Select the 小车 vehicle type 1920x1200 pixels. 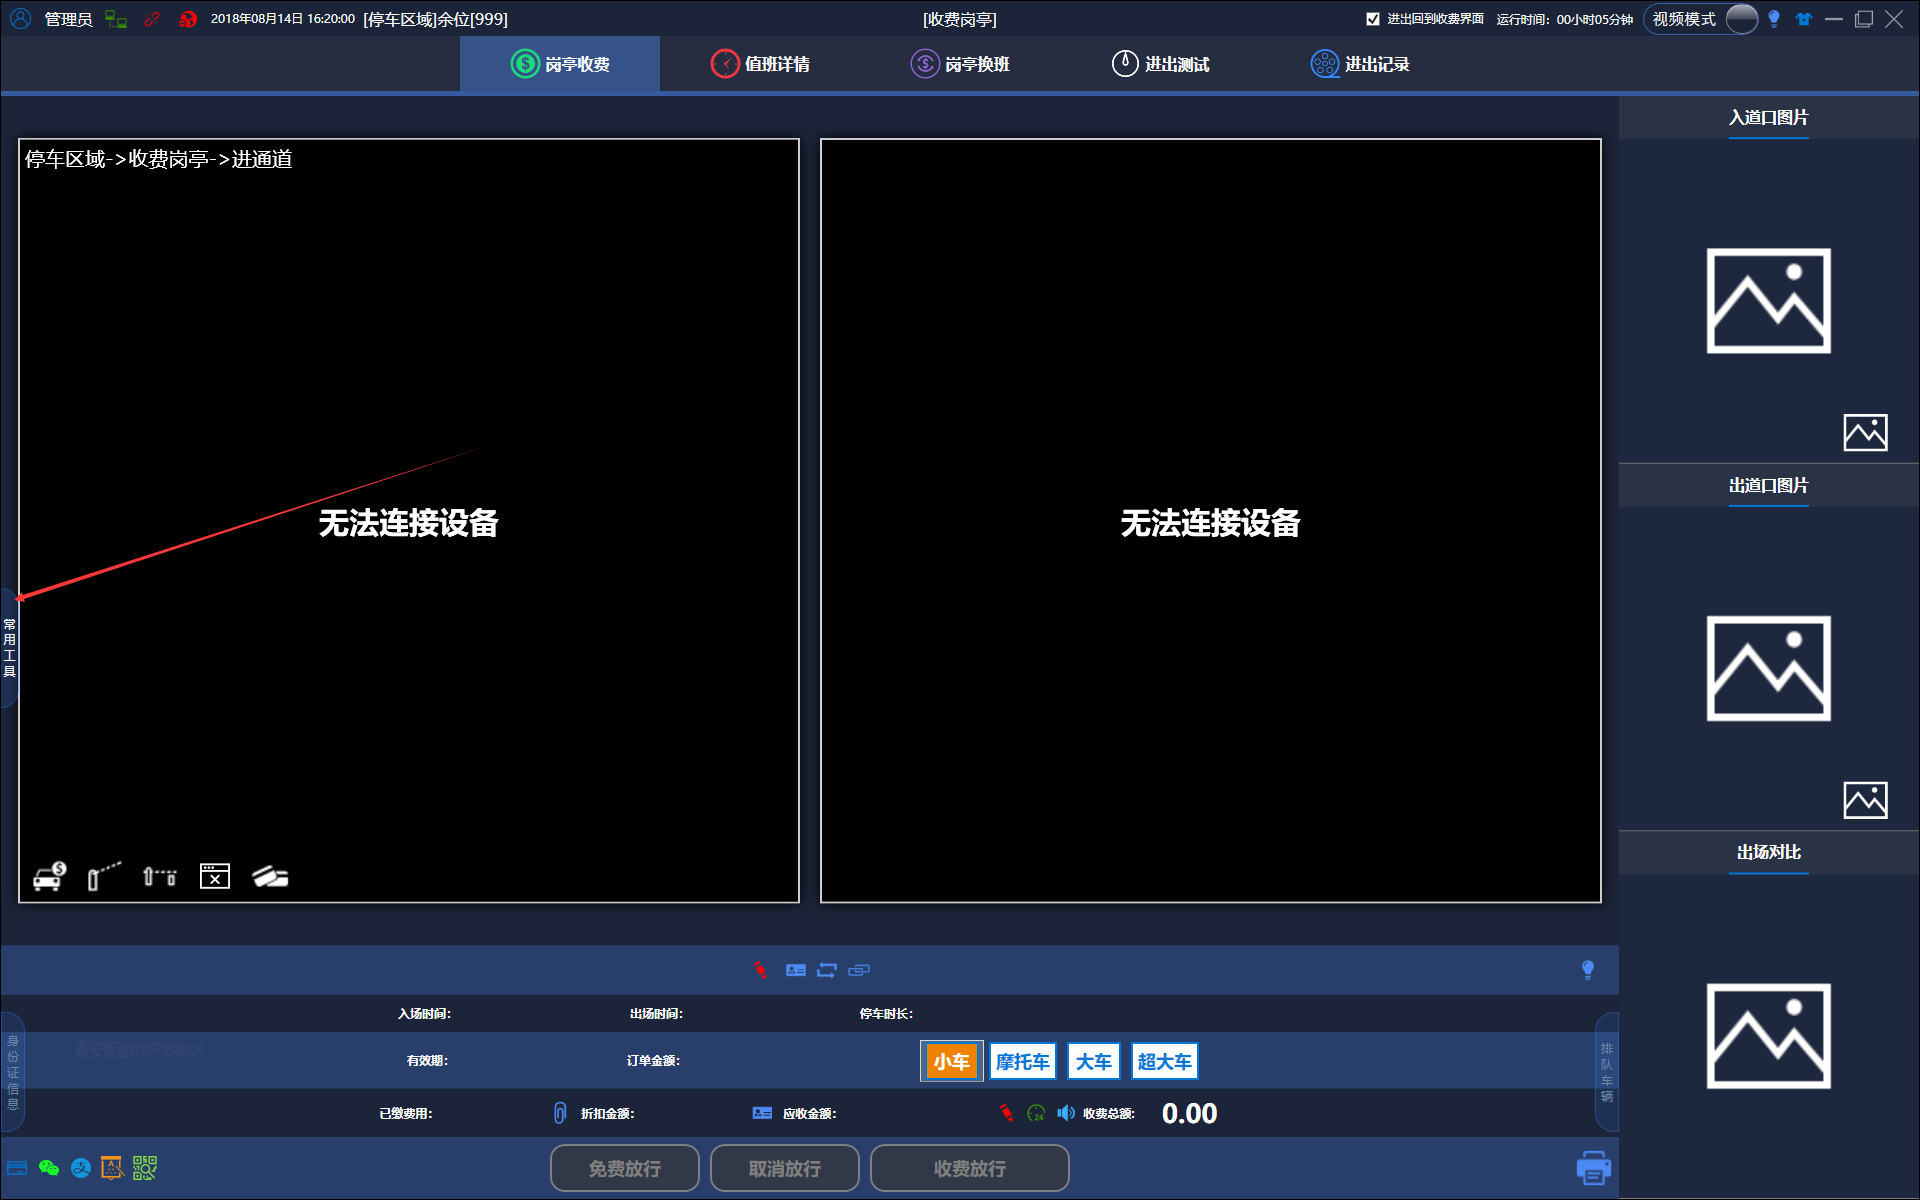pos(951,1061)
